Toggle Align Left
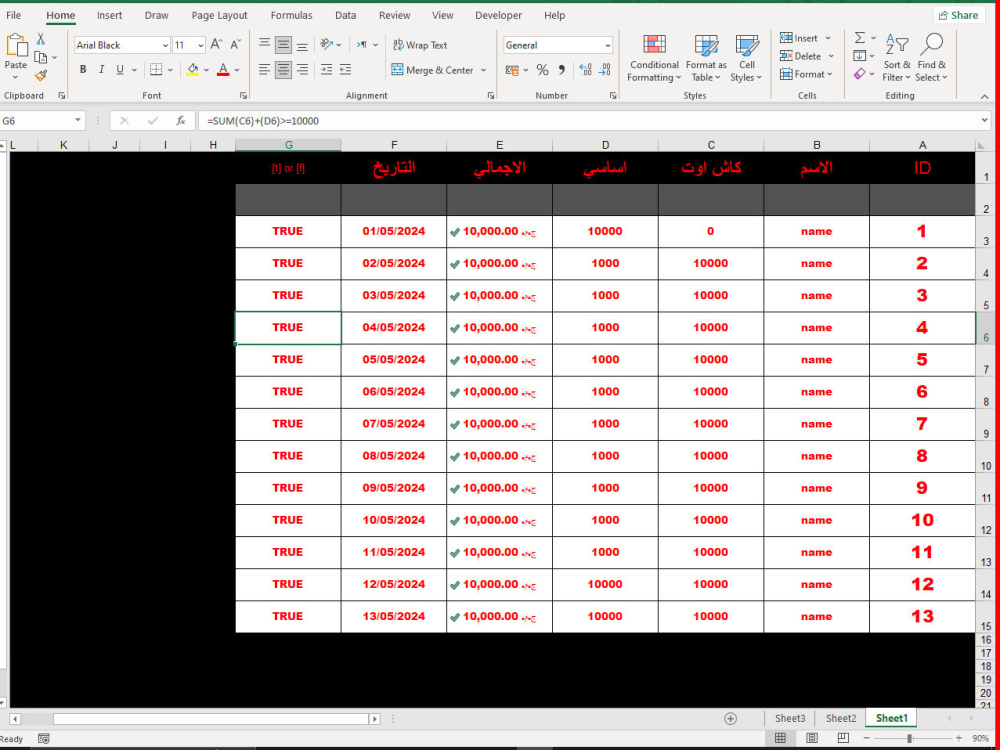Image resolution: width=1000 pixels, height=750 pixels. tap(265, 70)
